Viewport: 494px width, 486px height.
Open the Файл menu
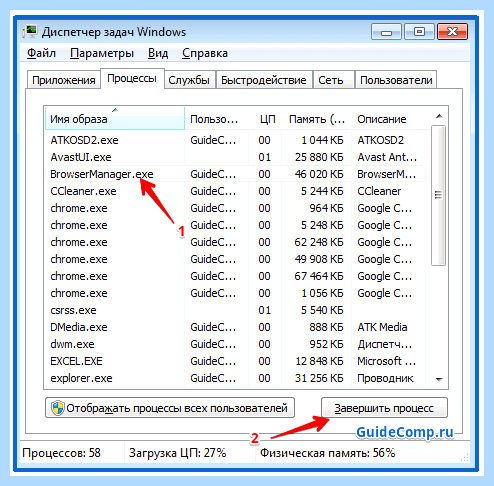pos(41,53)
